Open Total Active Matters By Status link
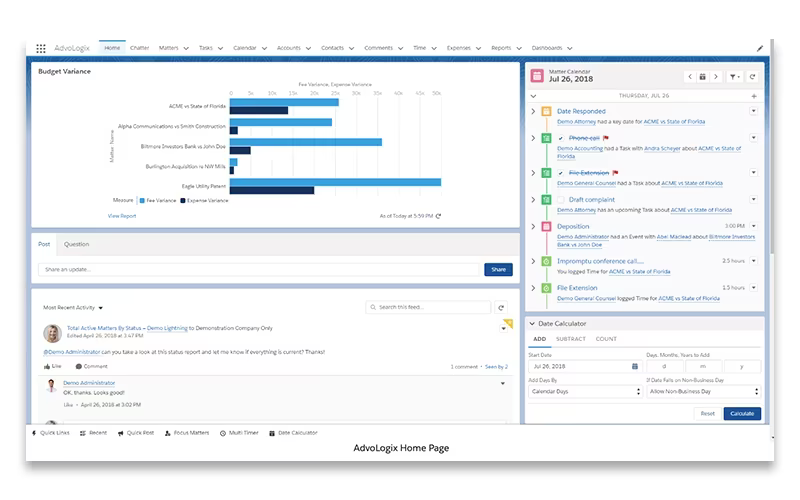 click(x=104, y=328)
